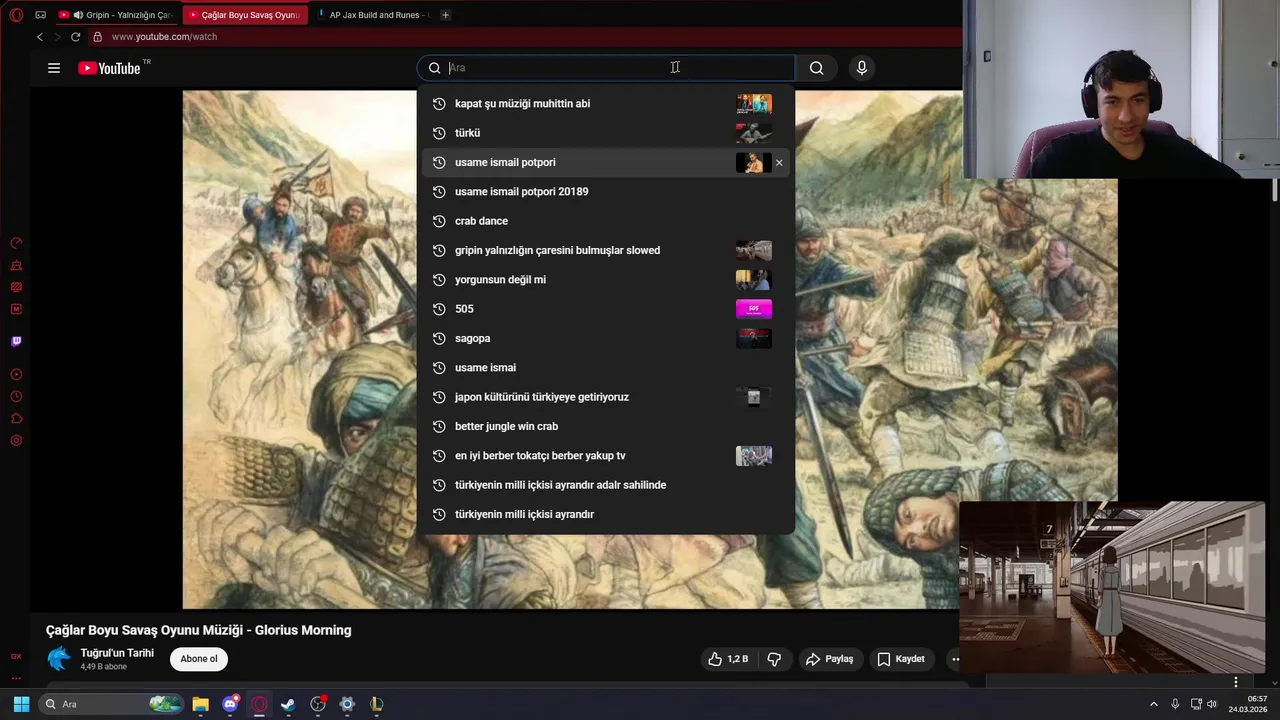Select suggestion 'türkiyenin milli içkisi ayrandır adalr sahilinde'
Screen dimensions: 1280x720
[x=606, y=485]
